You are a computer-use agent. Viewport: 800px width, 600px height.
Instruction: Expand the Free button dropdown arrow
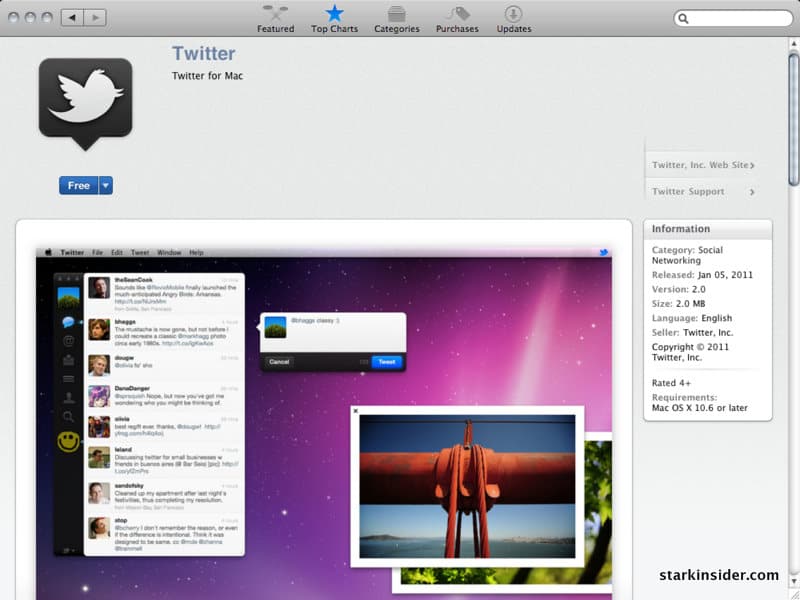(105, 185)
